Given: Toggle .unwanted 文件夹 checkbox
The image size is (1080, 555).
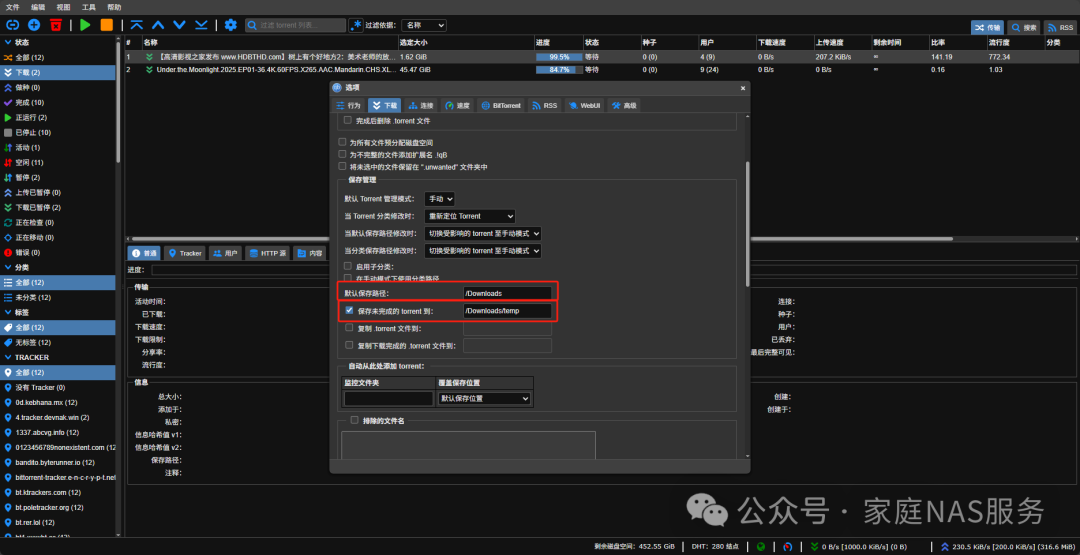Looking at the screenshot, I should 342,167.
